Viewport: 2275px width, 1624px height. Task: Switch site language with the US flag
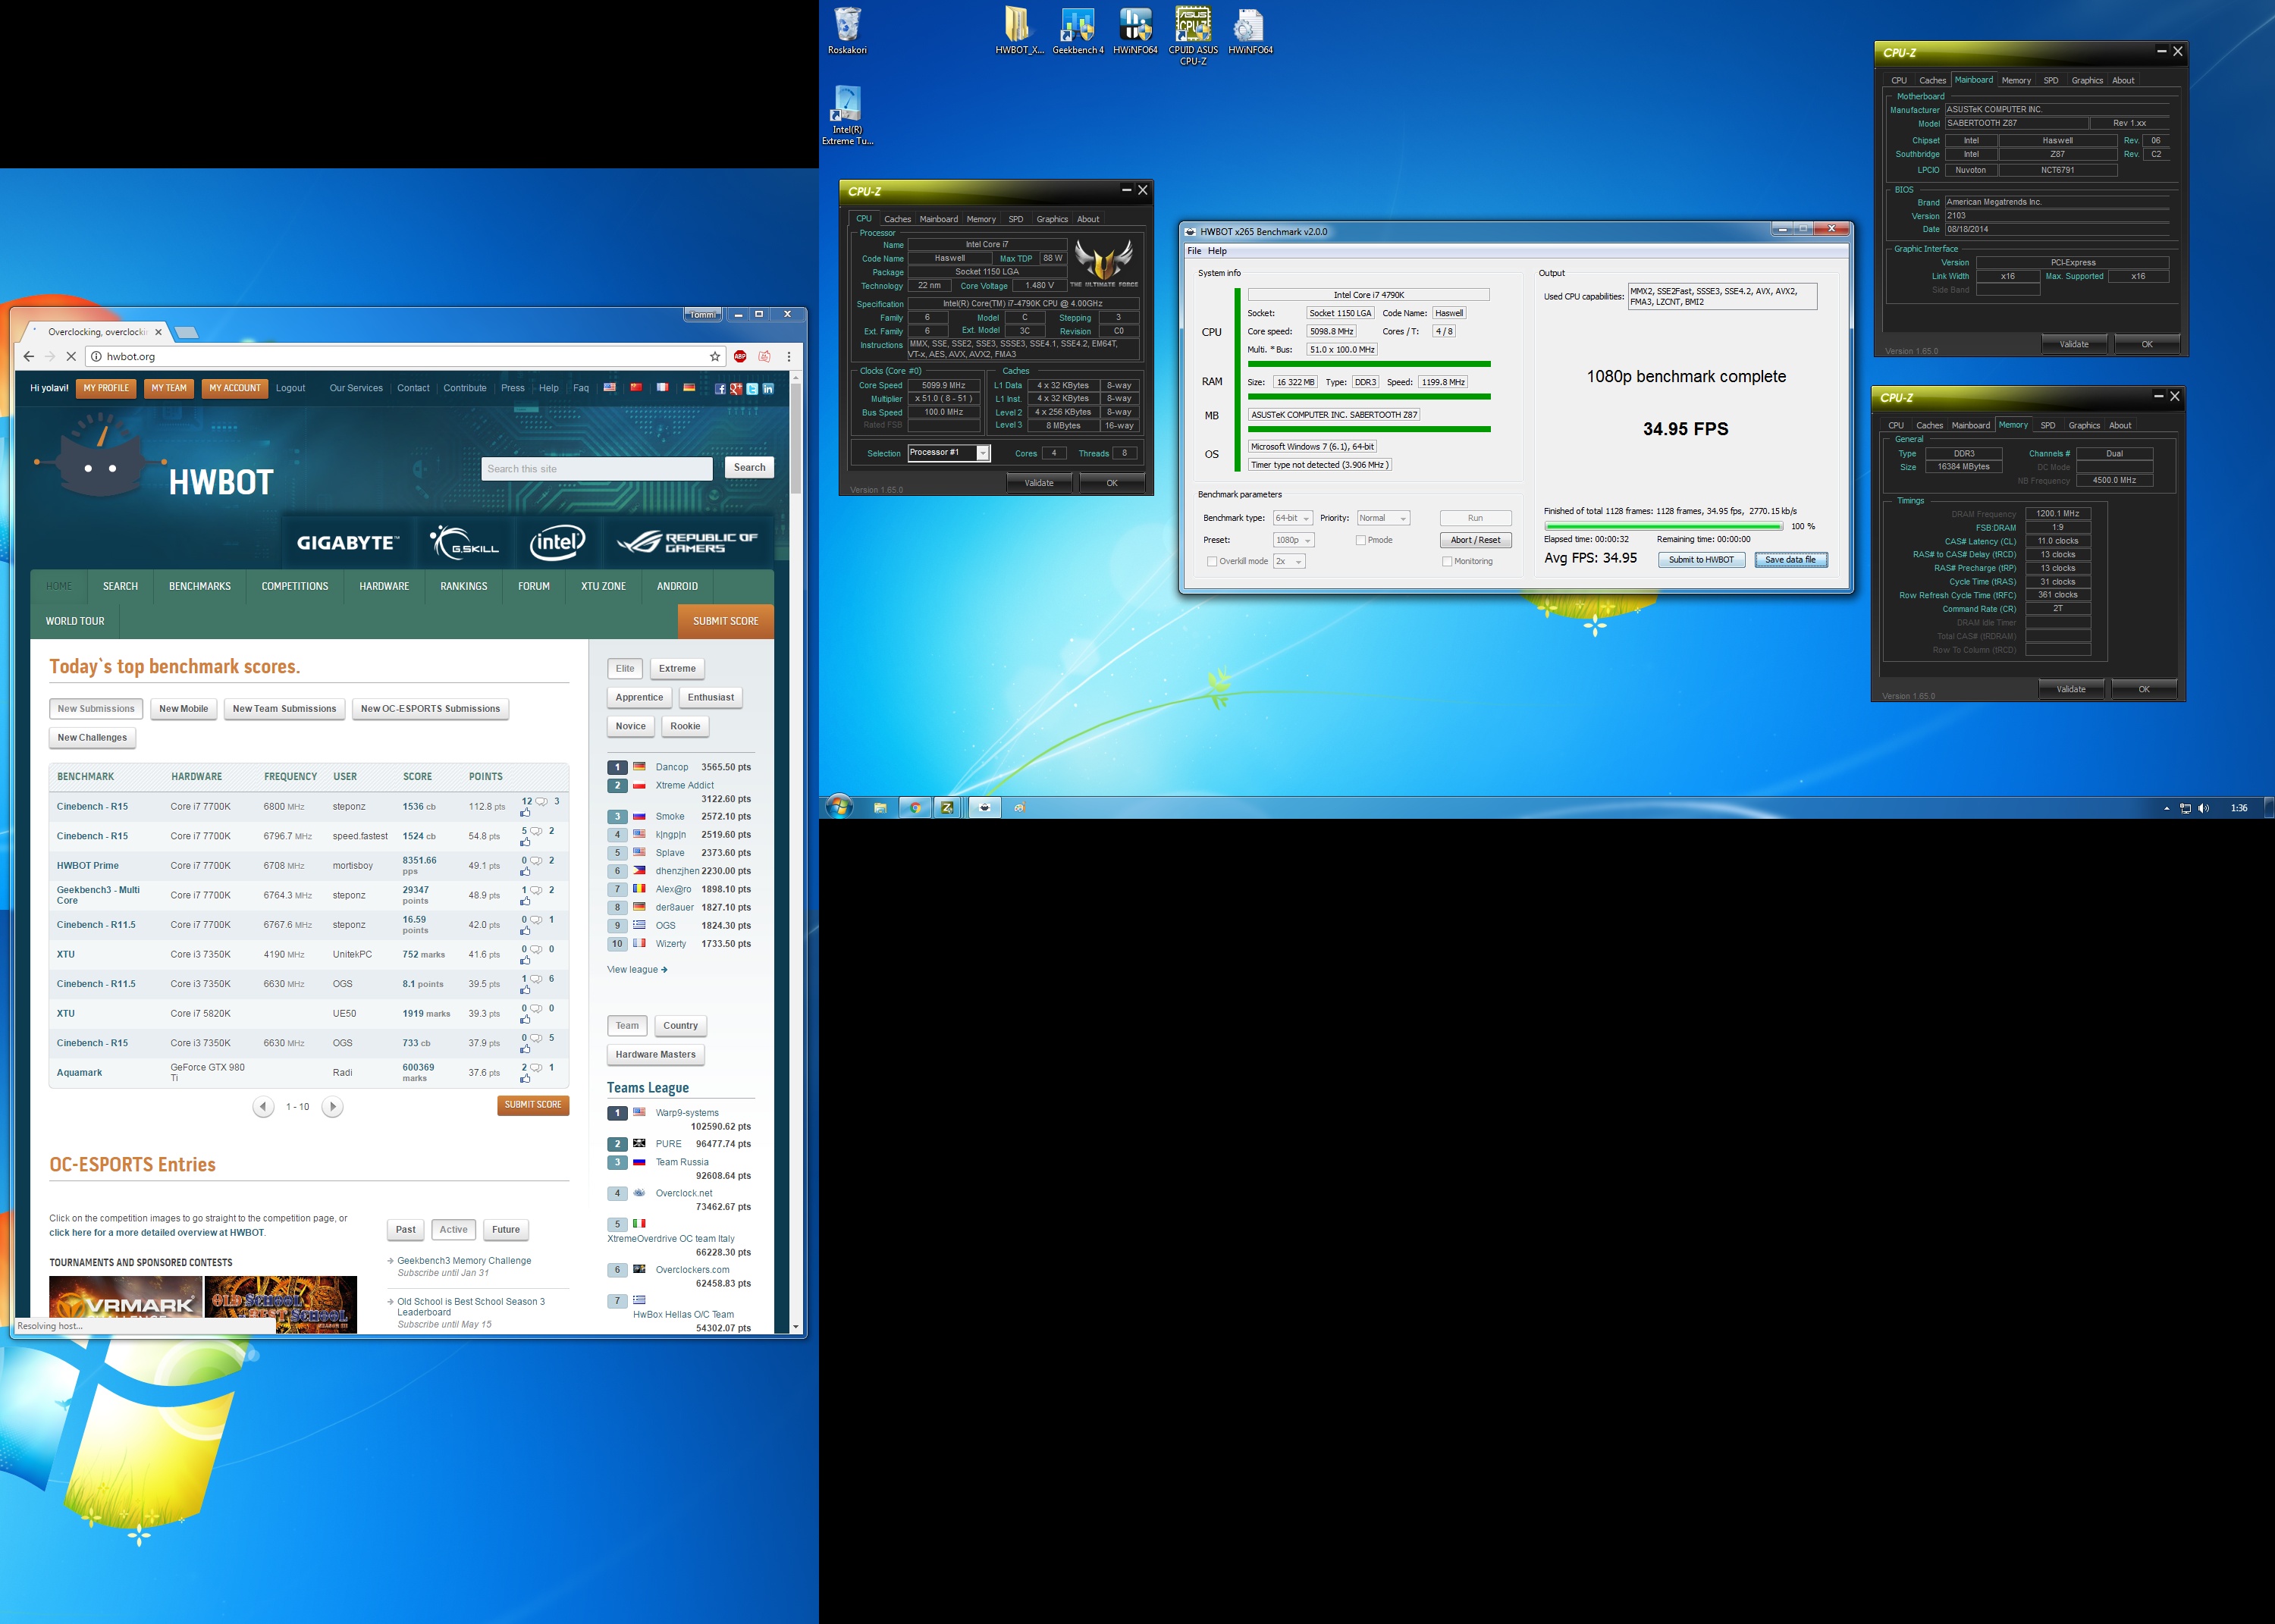click(x=609, y=387)
